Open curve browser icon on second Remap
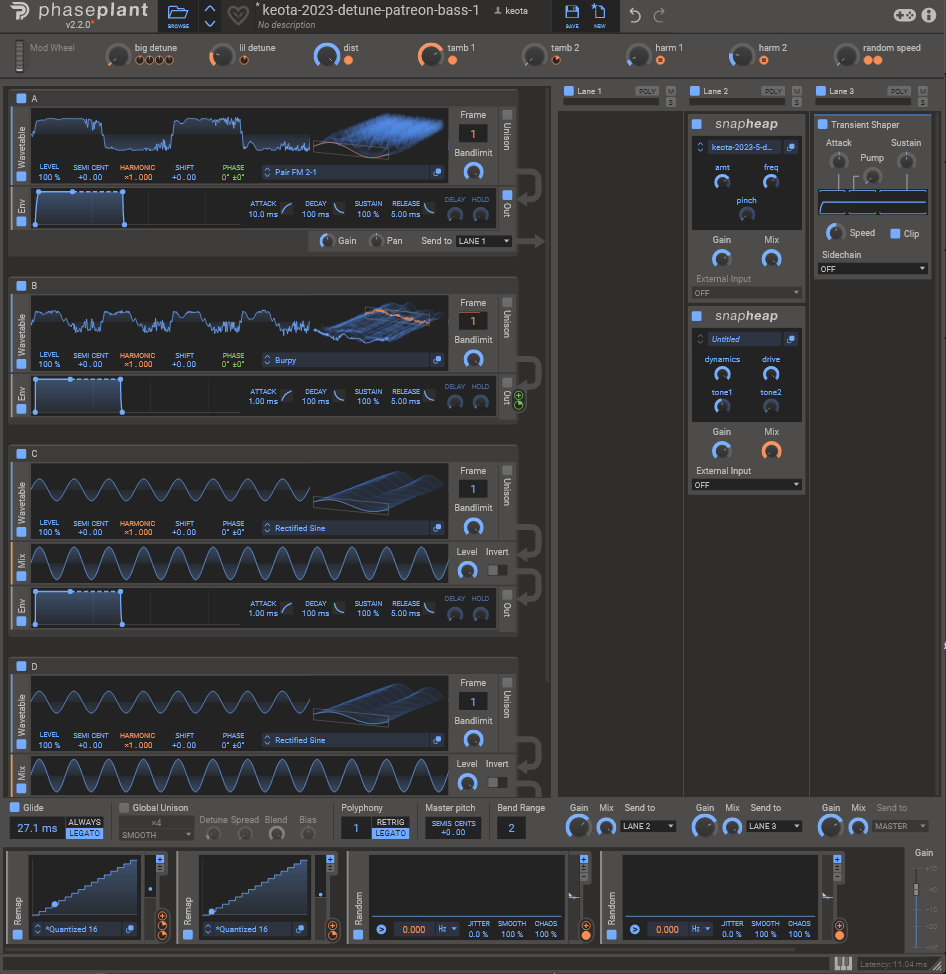946x974 pixels. (300, 929)
